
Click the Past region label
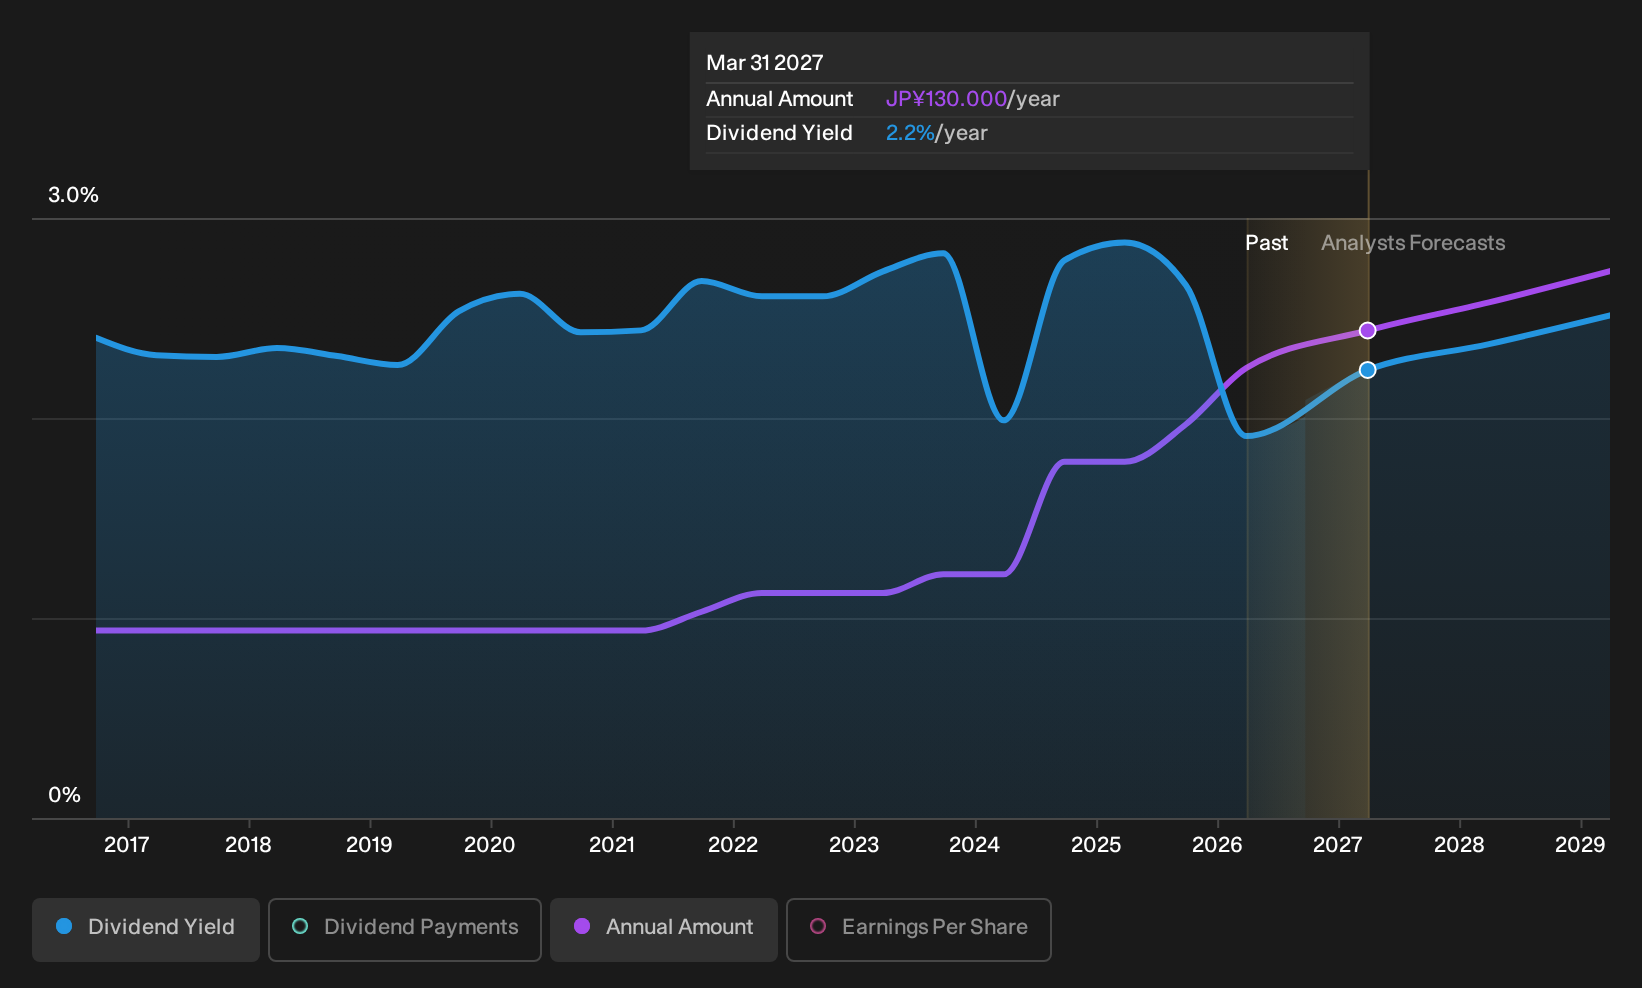(x=1266, y=243)
